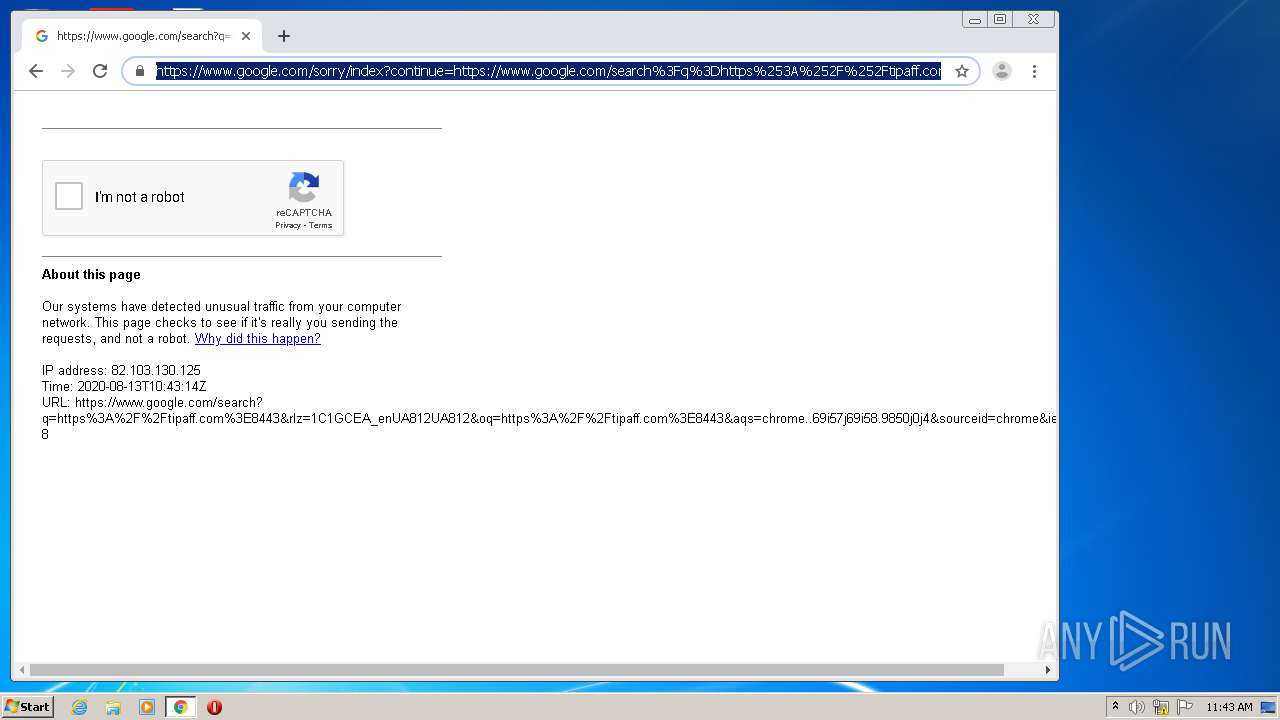
Task: Close the Chrome window
Action: click(1033, 19)
